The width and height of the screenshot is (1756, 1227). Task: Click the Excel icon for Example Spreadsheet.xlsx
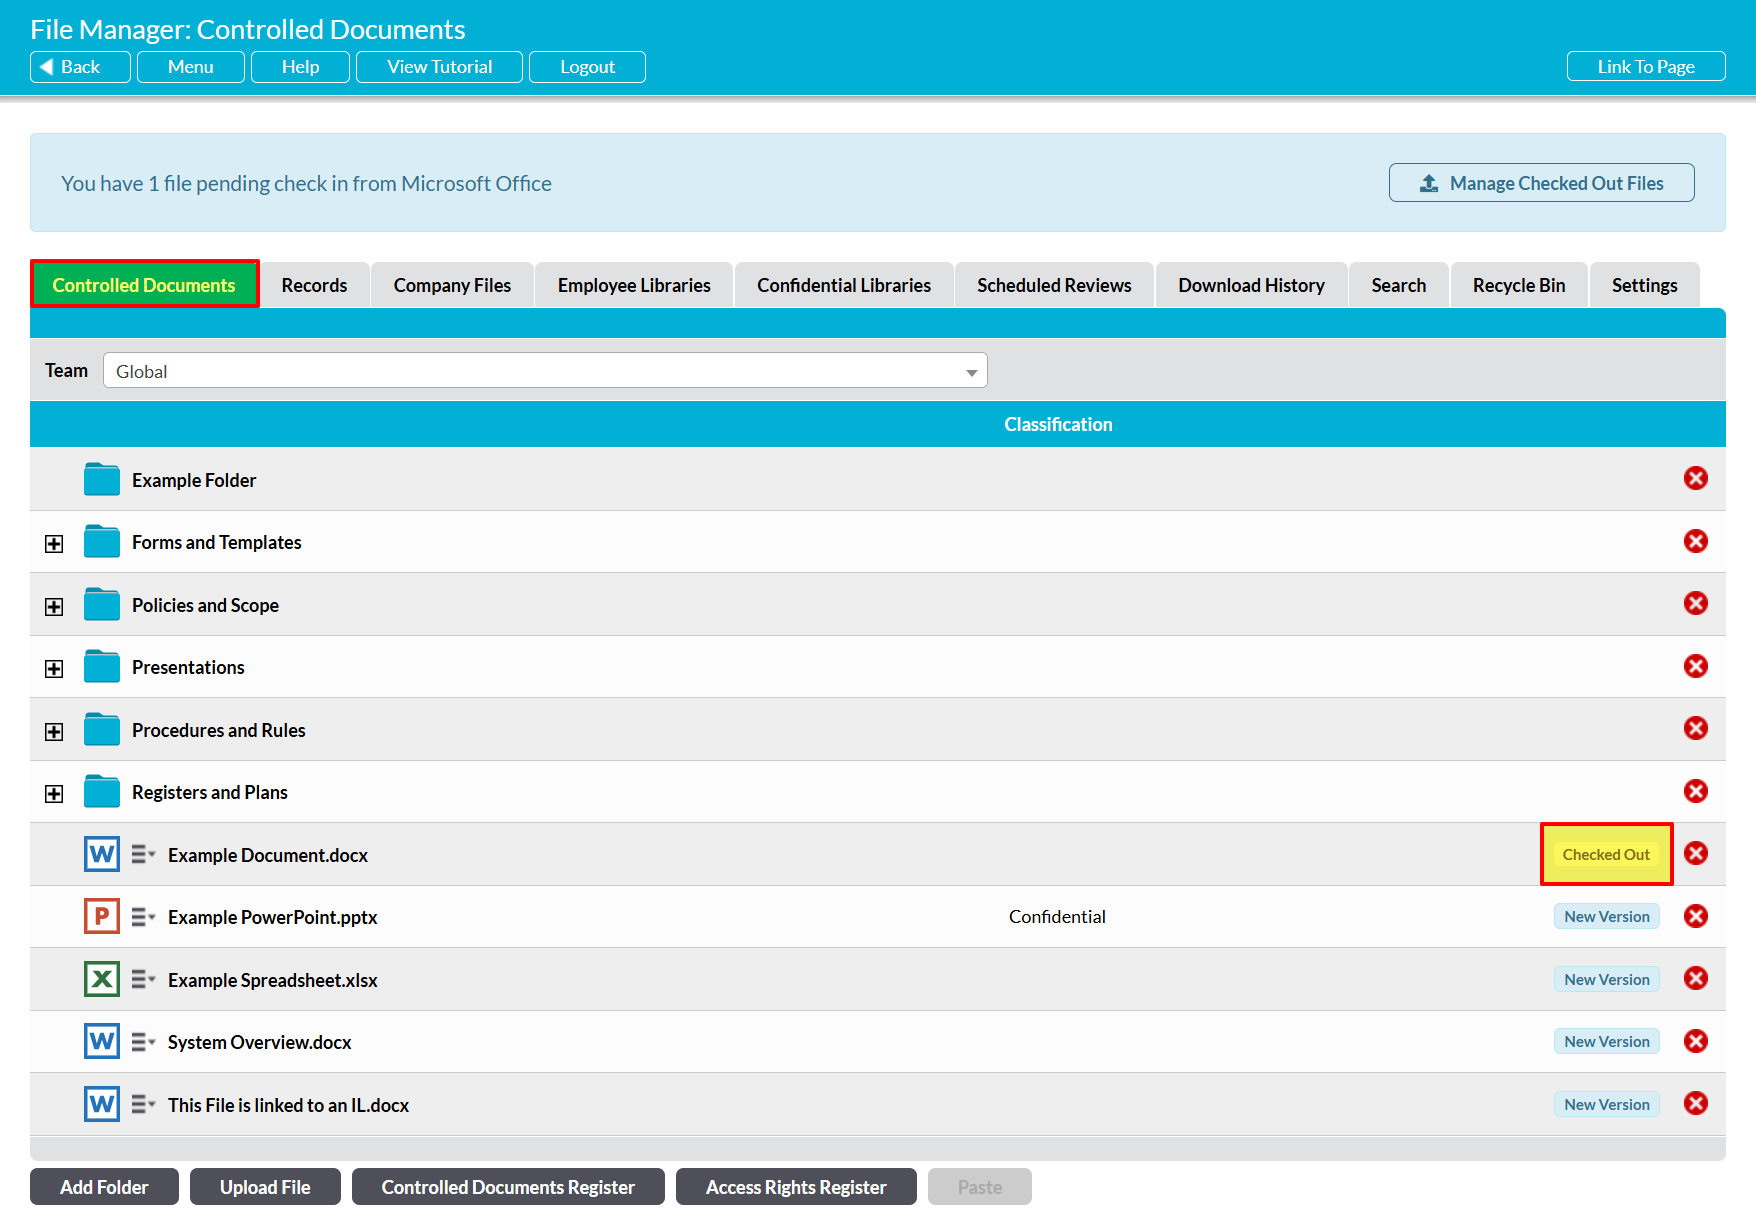102,980
